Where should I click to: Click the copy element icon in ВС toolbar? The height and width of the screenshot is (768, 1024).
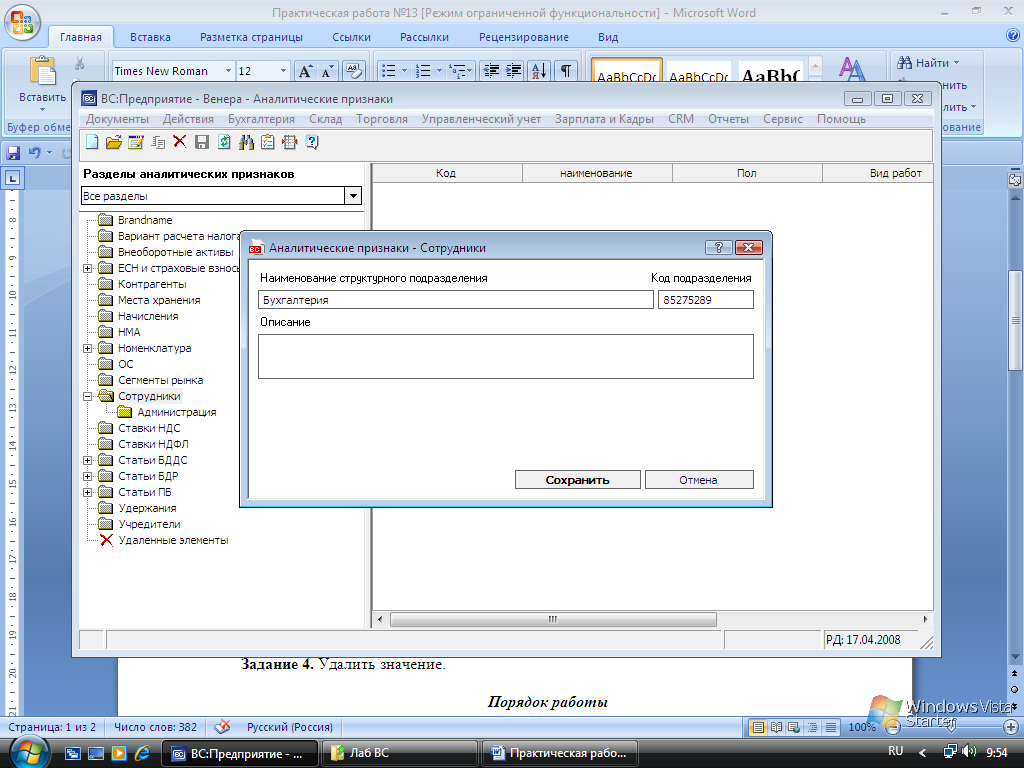(x=158, y=142)
